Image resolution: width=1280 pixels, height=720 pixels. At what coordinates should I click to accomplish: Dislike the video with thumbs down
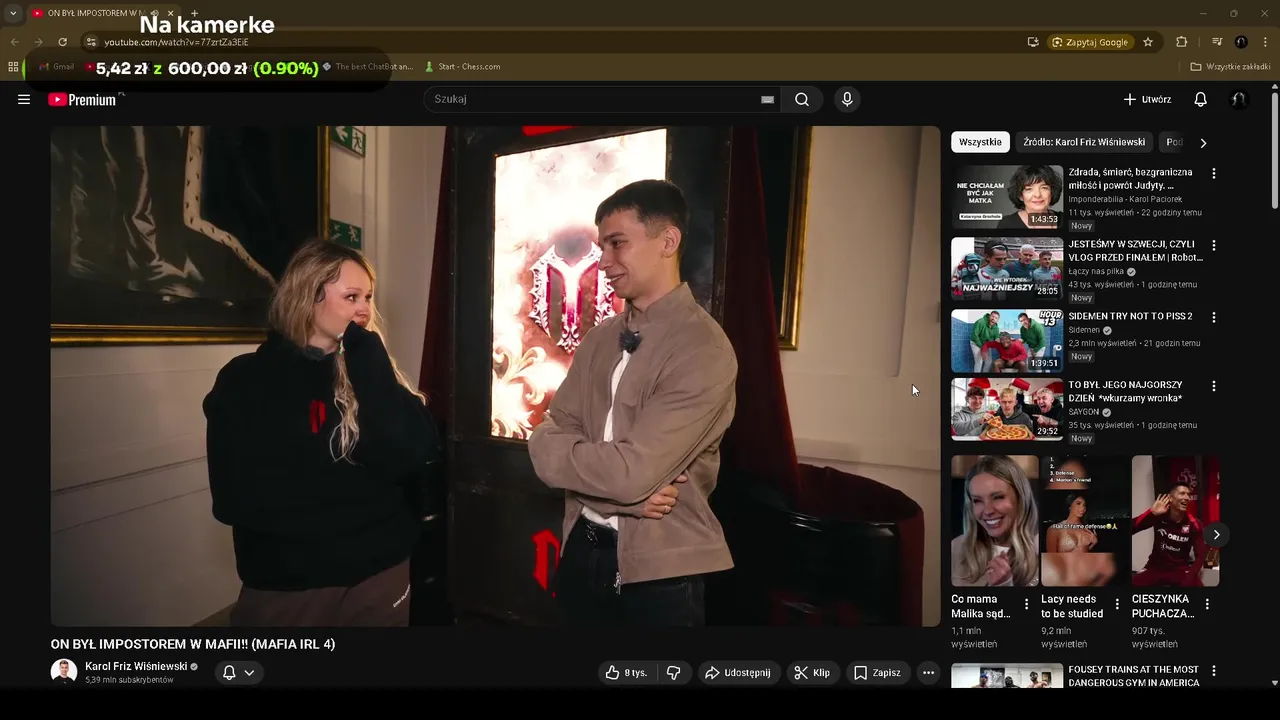[674, 673]
